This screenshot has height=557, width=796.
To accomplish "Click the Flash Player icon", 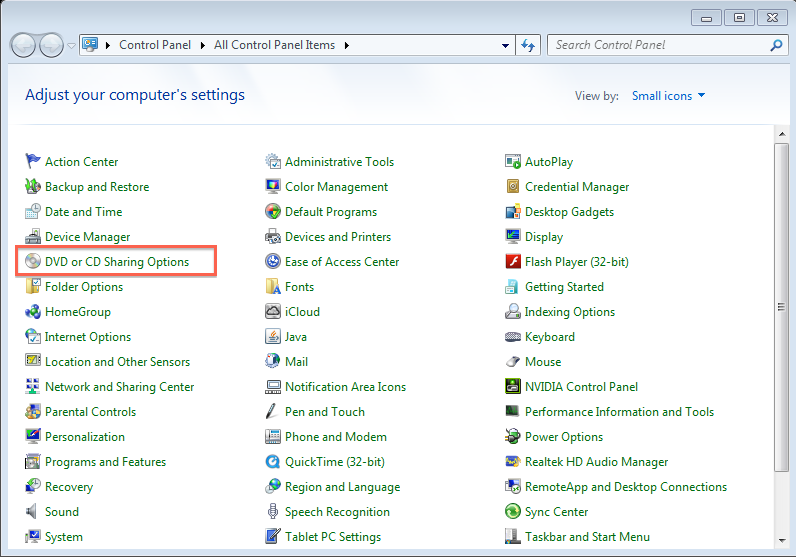I will (x=513, y=261).
